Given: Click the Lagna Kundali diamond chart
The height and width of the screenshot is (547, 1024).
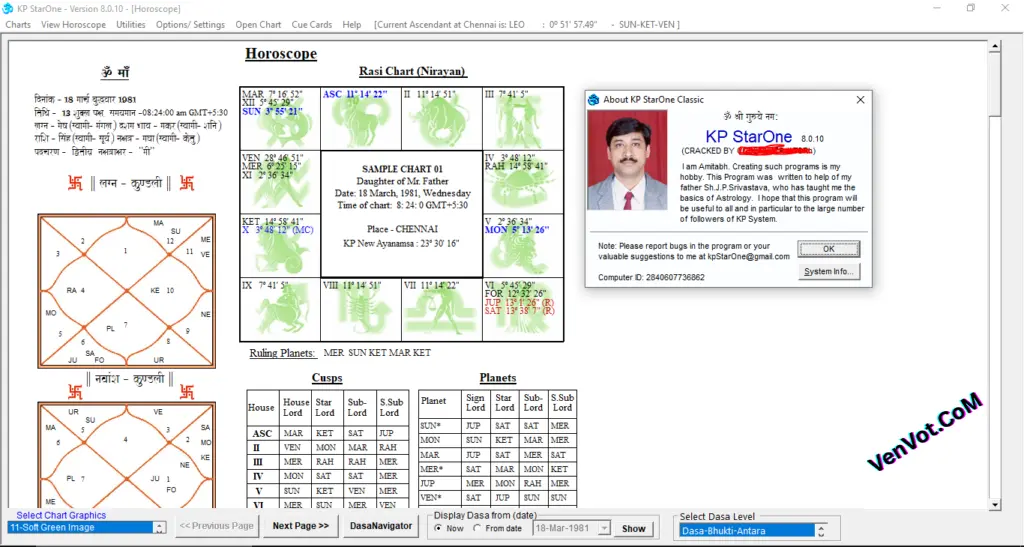Looking at the screenshot, I should (x=127, y=291).
